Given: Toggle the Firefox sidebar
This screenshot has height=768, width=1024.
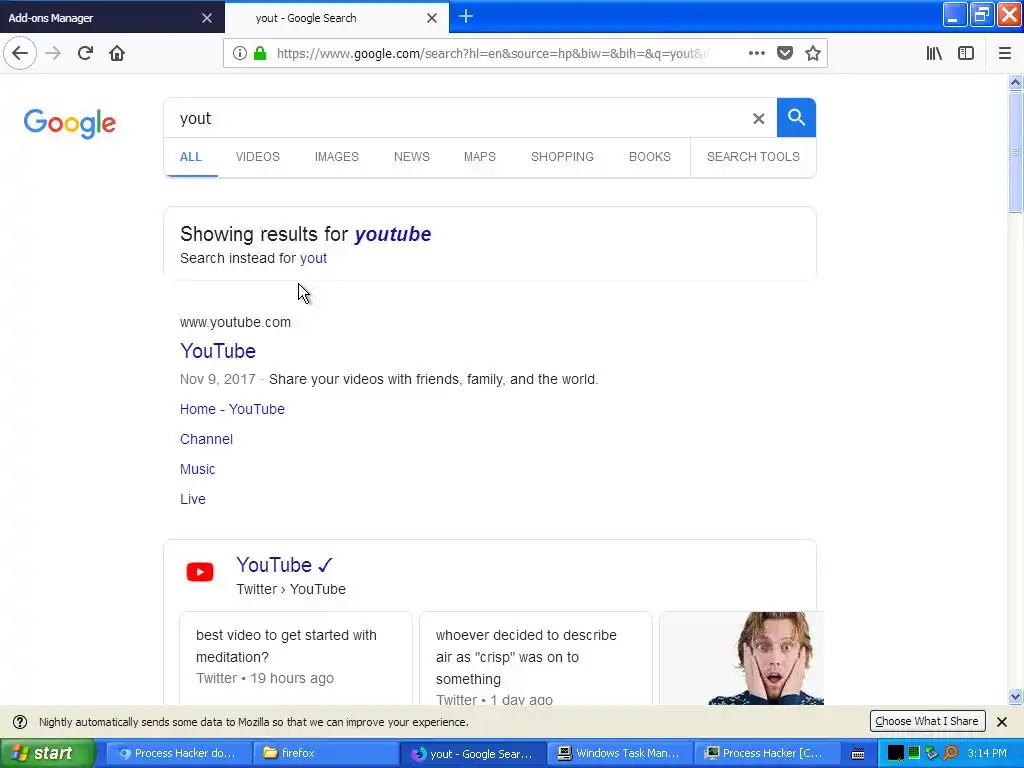Looking at the screenshot, I should pyautogui.click(x=966, y=53).
